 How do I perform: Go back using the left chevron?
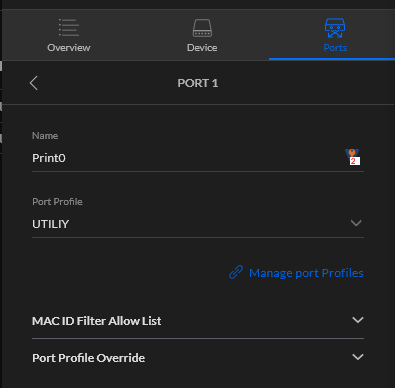click(x=34, y=83)
